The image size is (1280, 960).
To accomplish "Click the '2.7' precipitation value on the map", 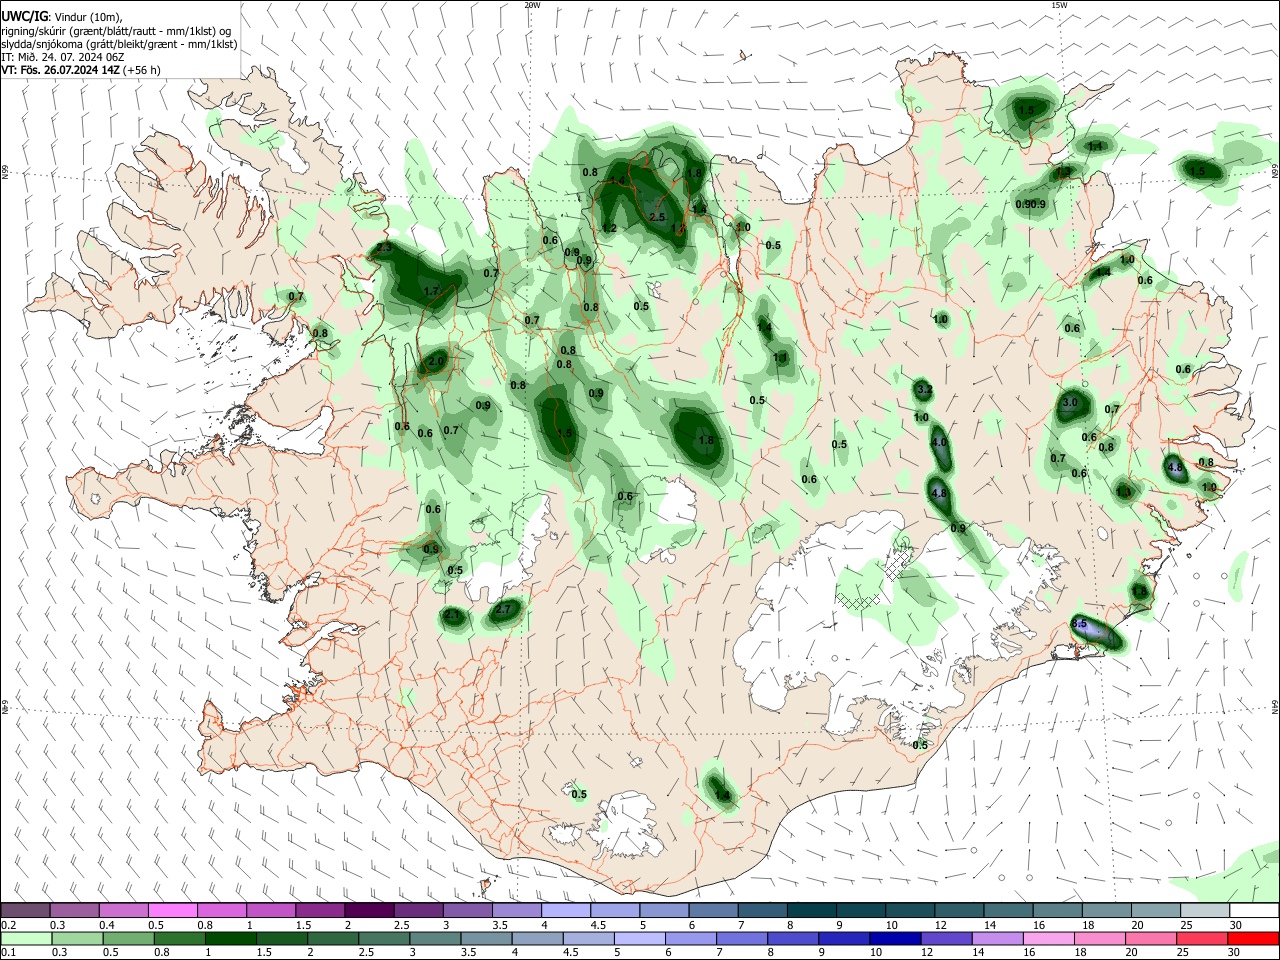I will pos(503,609).
